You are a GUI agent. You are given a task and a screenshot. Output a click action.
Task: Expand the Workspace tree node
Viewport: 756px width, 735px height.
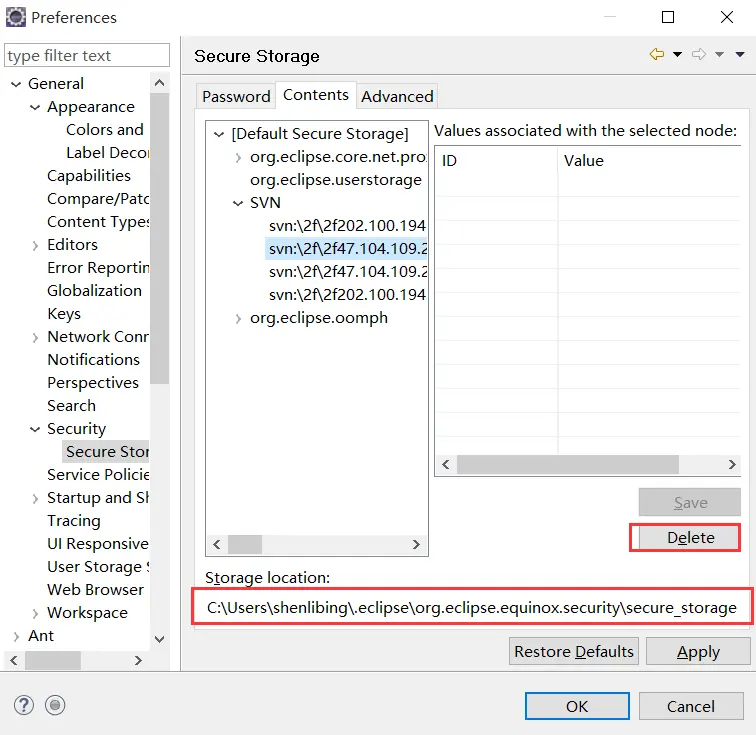tap(35, 613)
